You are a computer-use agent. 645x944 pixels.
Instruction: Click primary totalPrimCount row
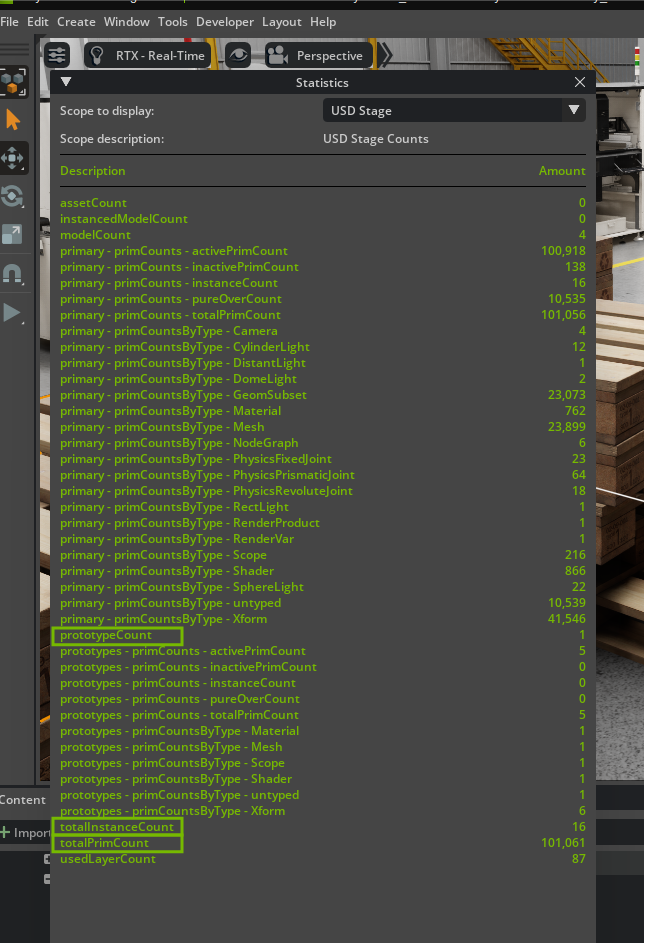point(323,315)
